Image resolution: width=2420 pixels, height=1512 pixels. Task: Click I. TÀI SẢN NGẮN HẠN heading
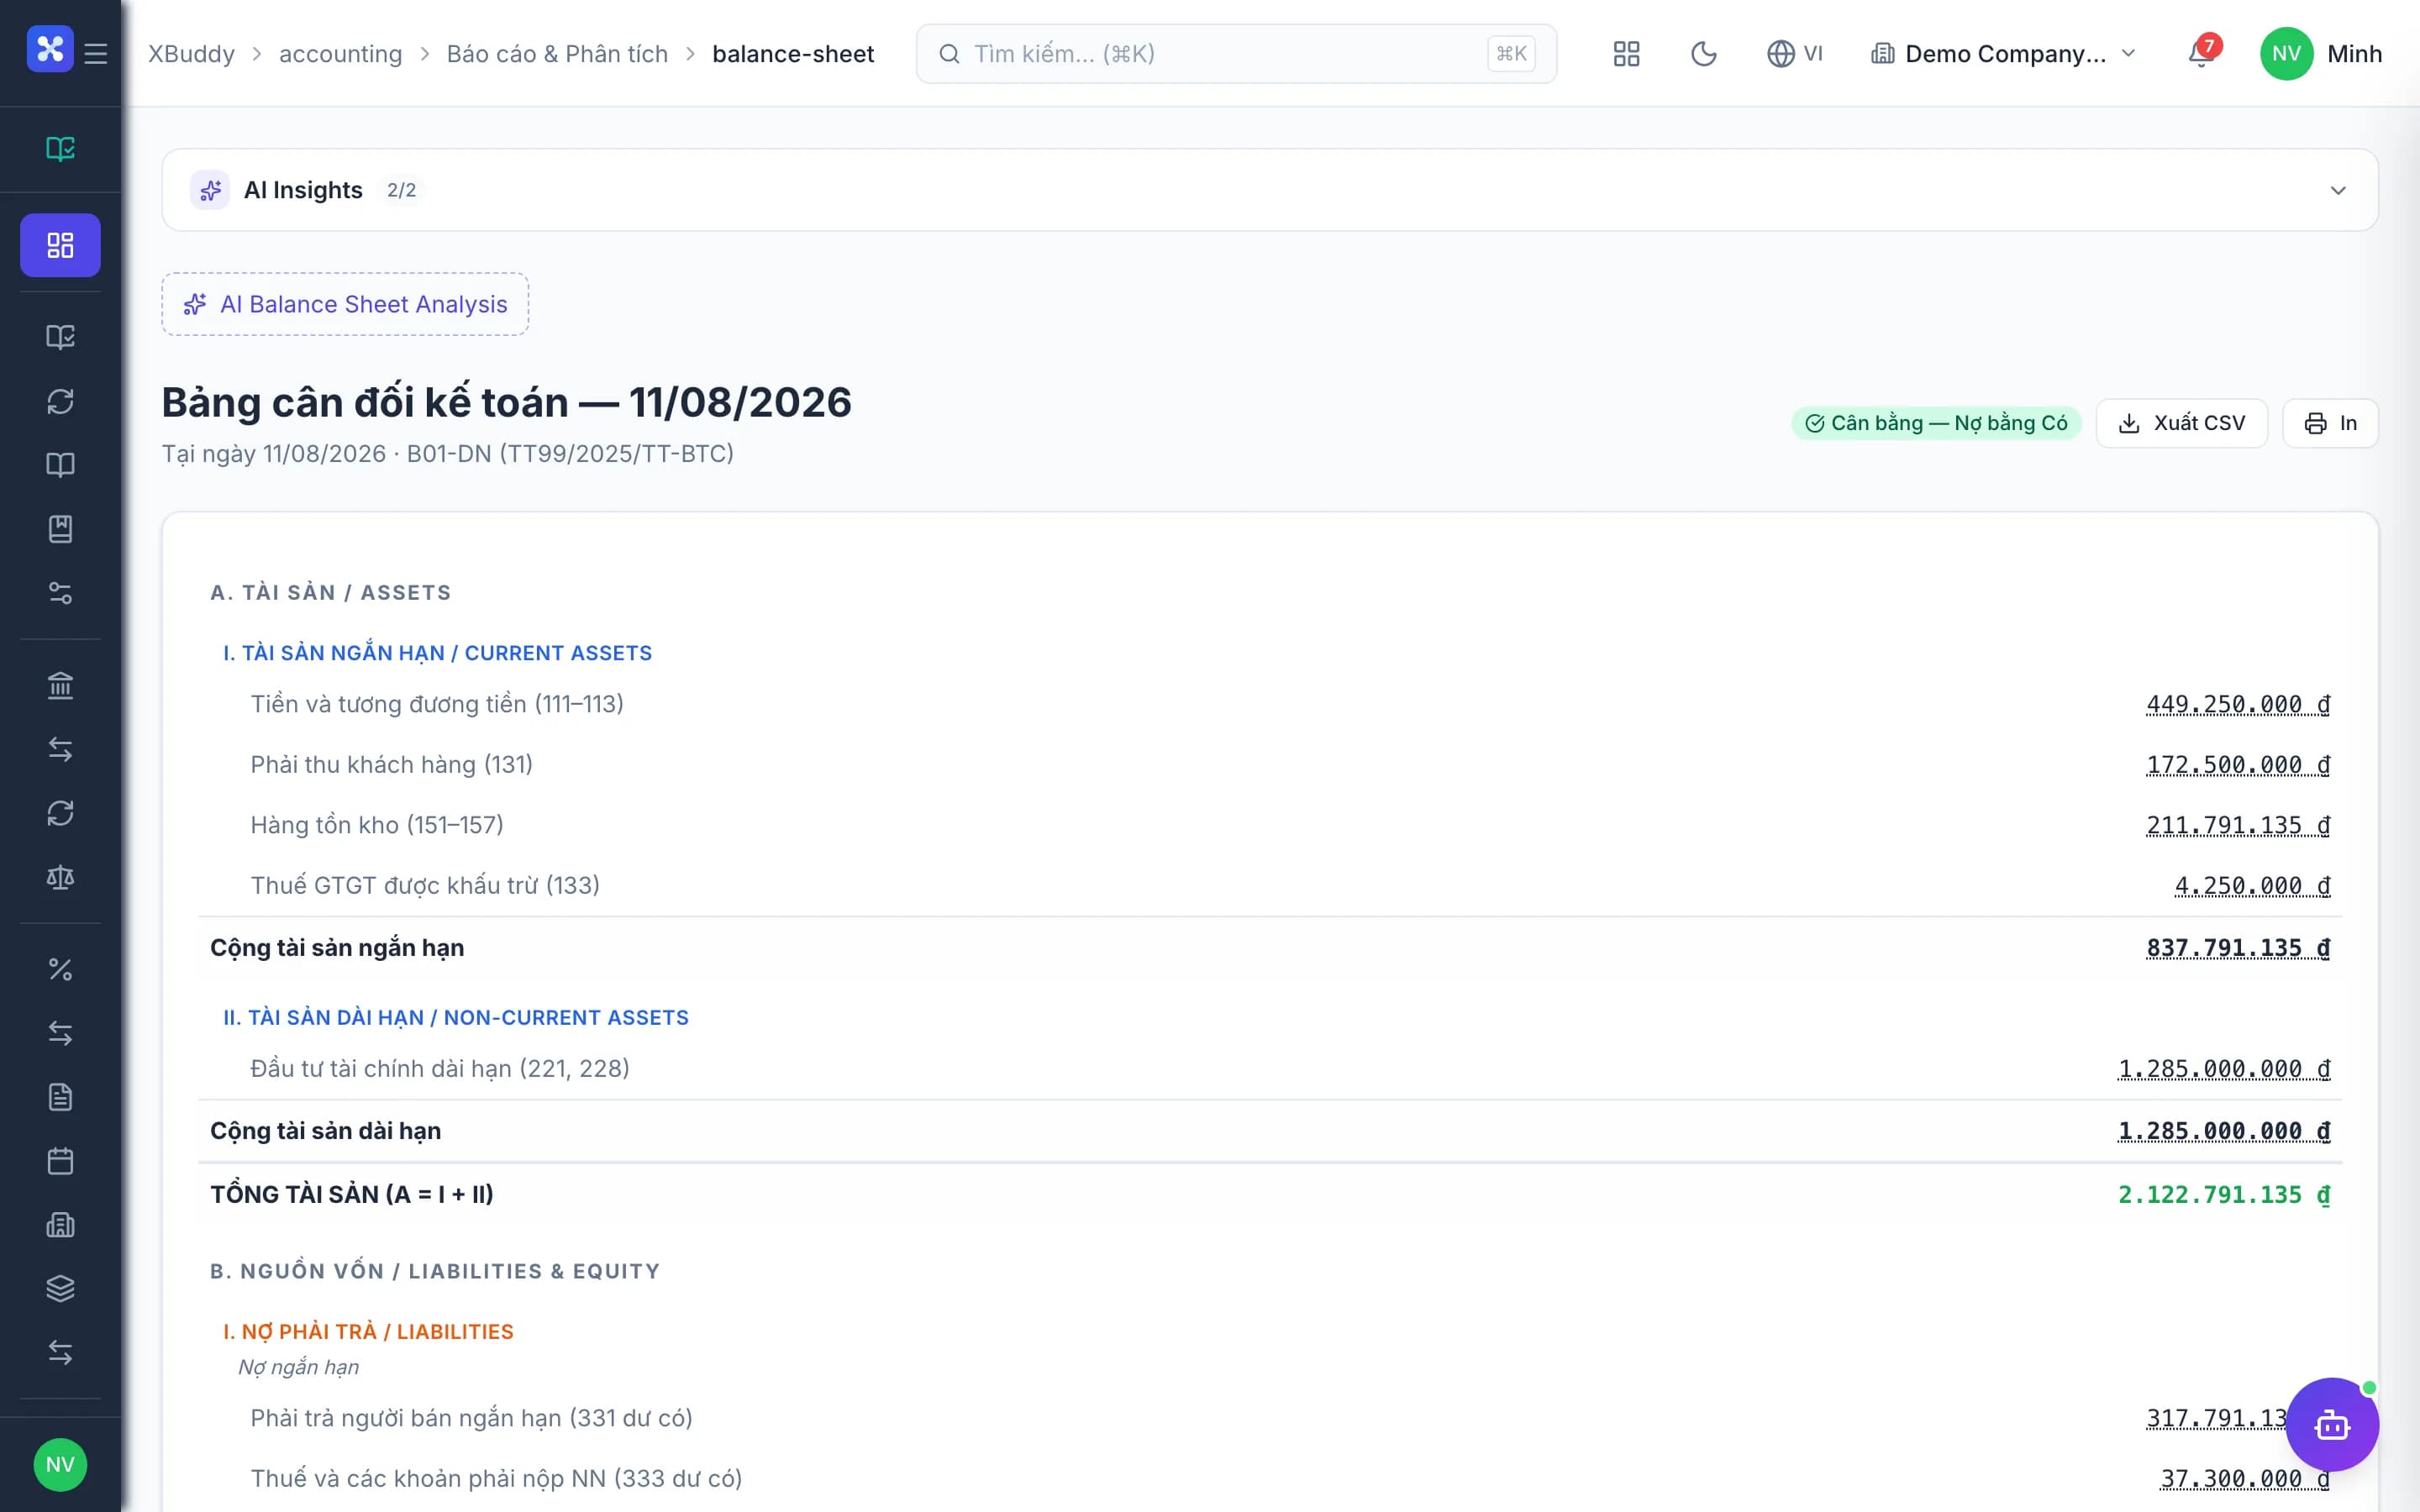point(437,653)
